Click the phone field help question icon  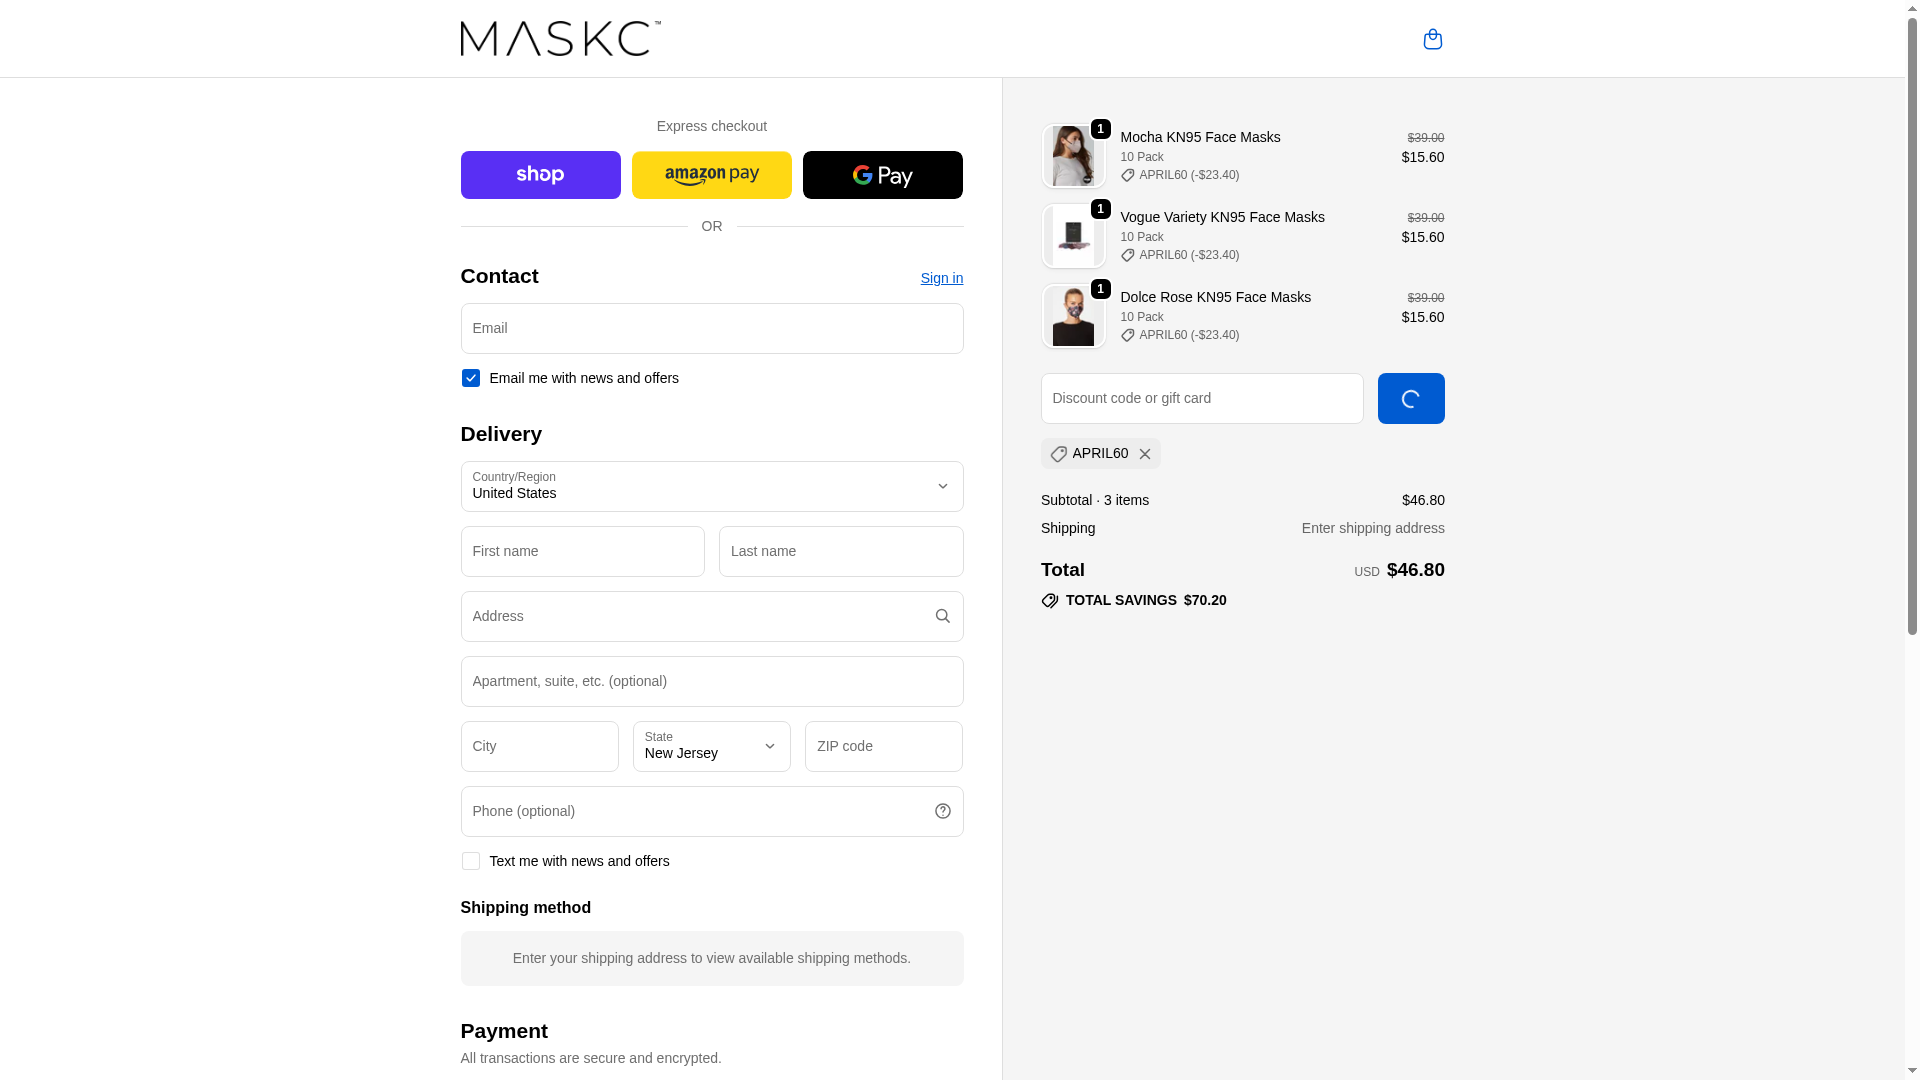942,811
